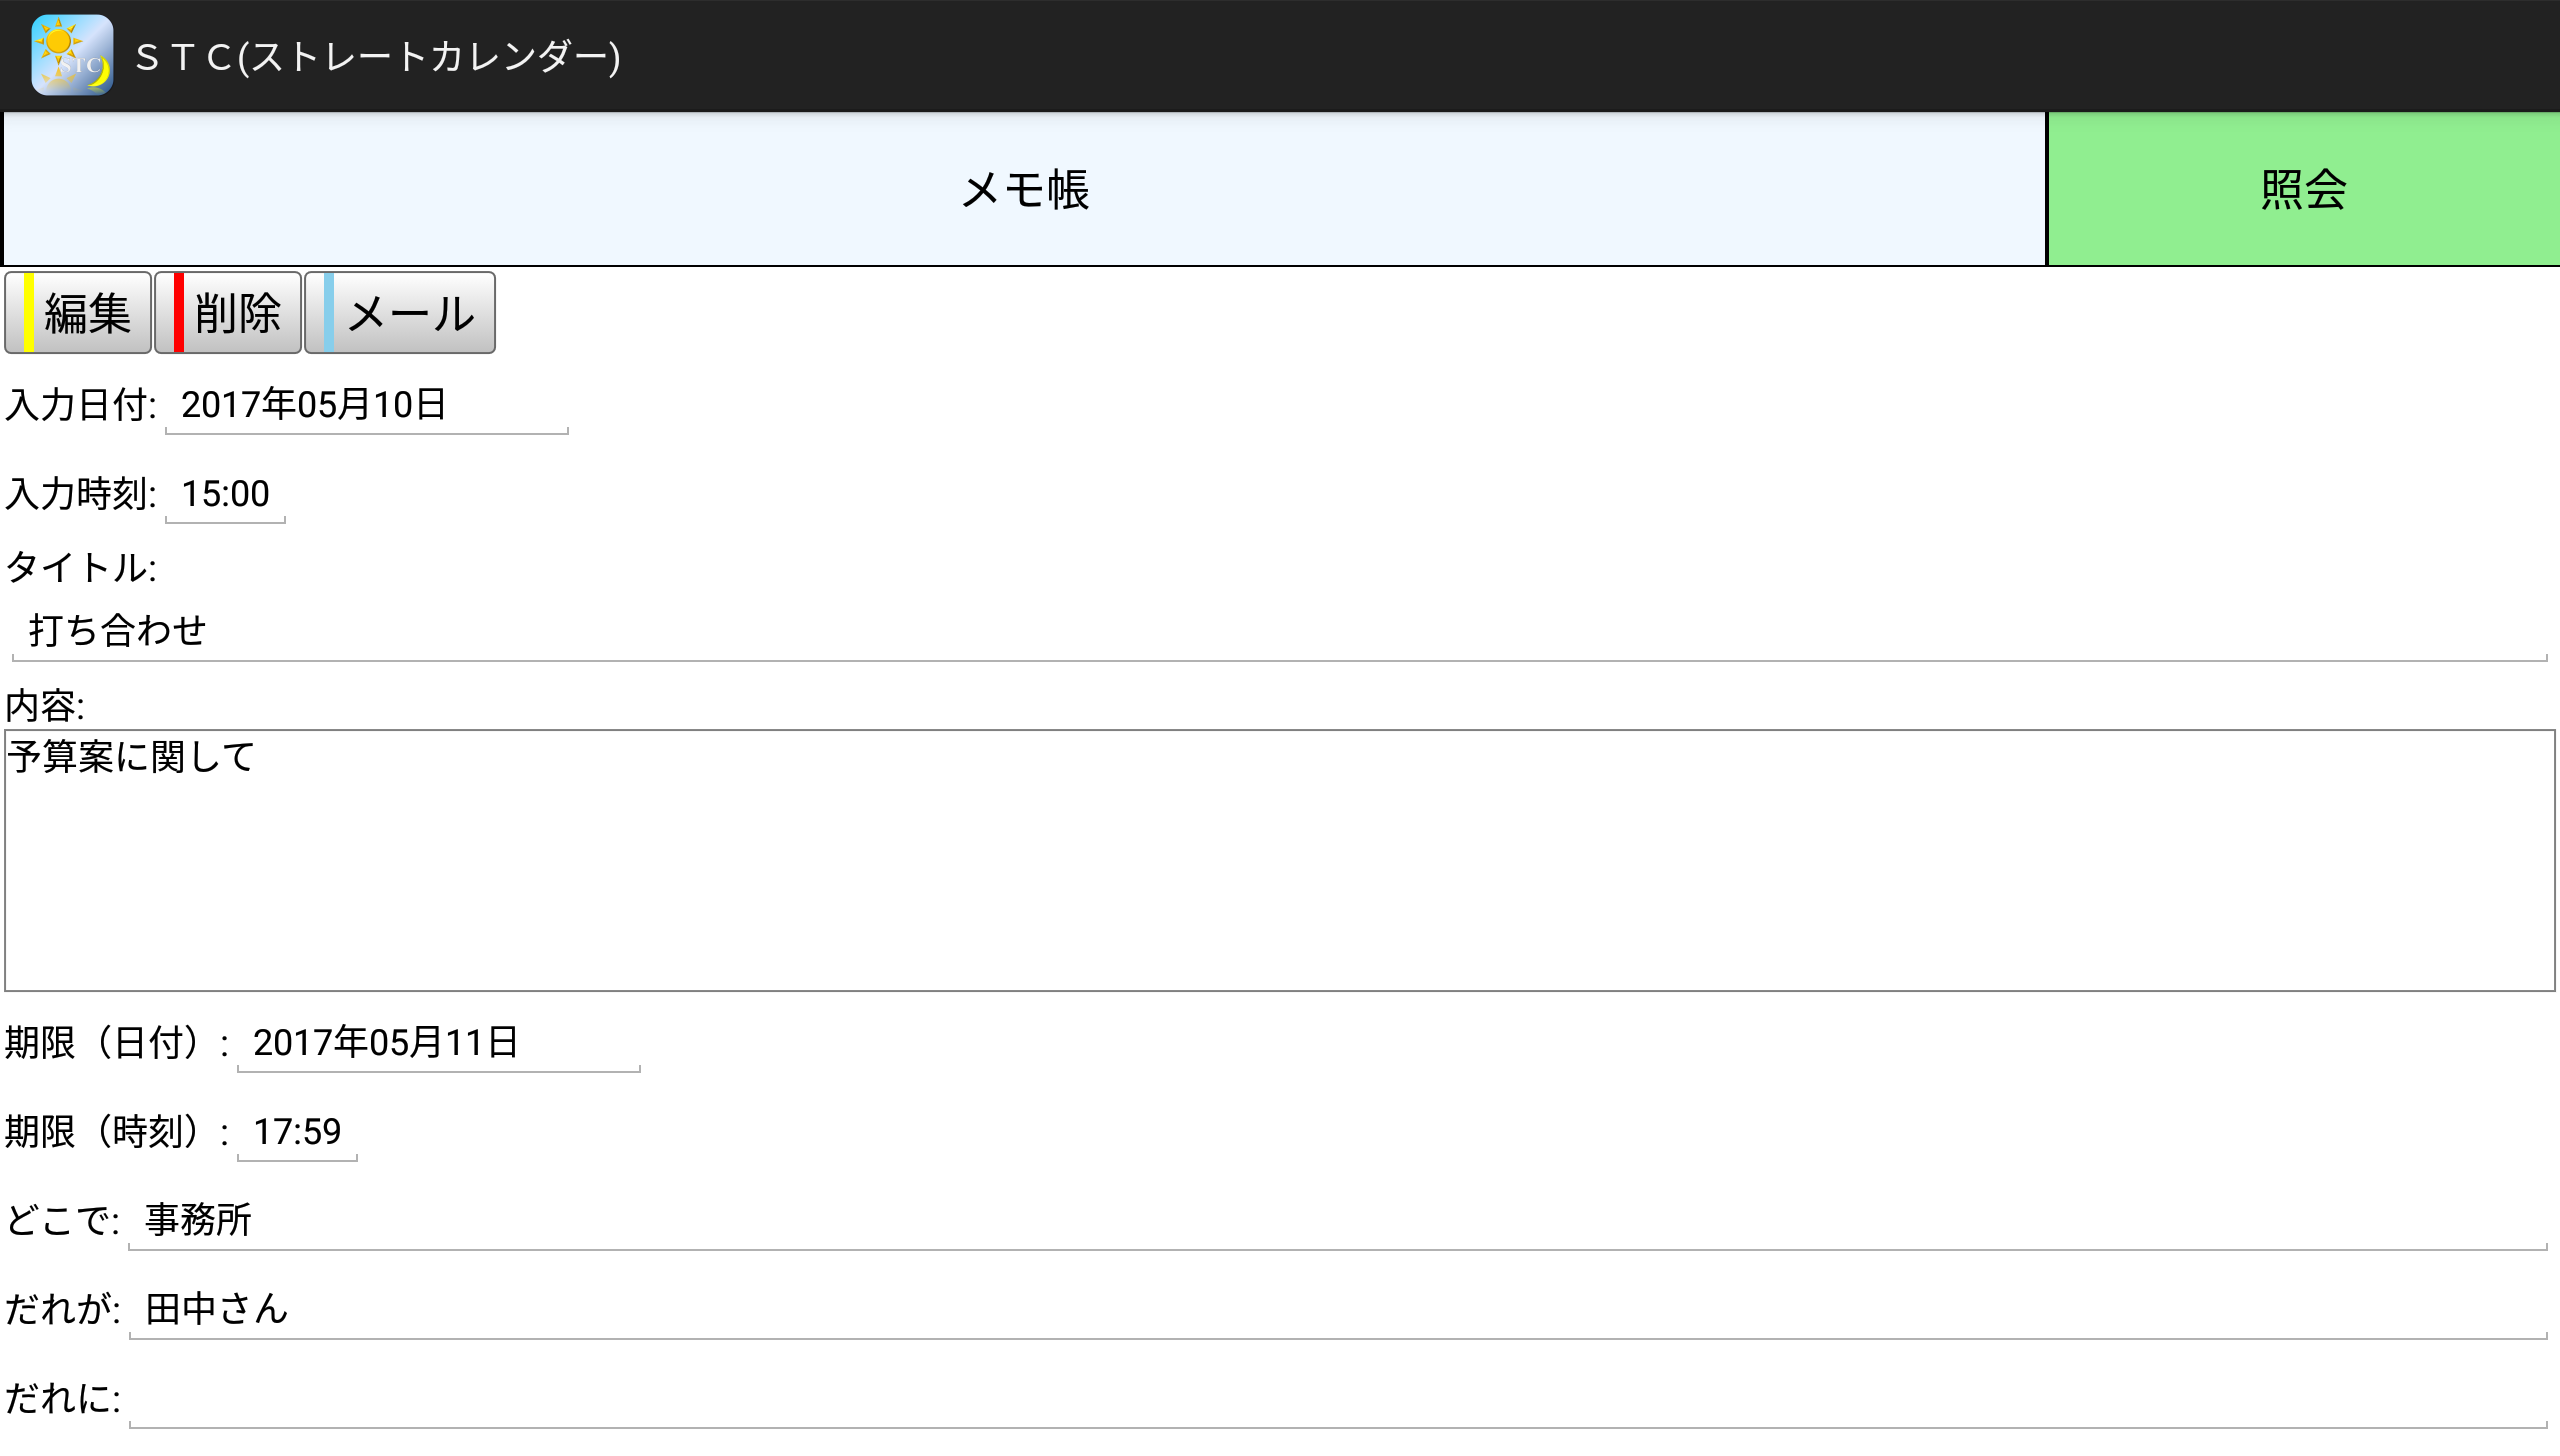Image resolution: width=2560 pixels, height=1456 pixels.
Task: Tap the yellow stripe on the 編集 button
Action: click(29, 313)
